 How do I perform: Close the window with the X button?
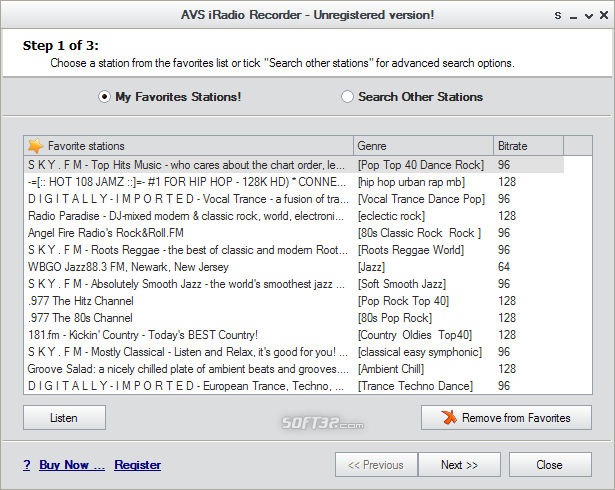click(x=604, y=15)
